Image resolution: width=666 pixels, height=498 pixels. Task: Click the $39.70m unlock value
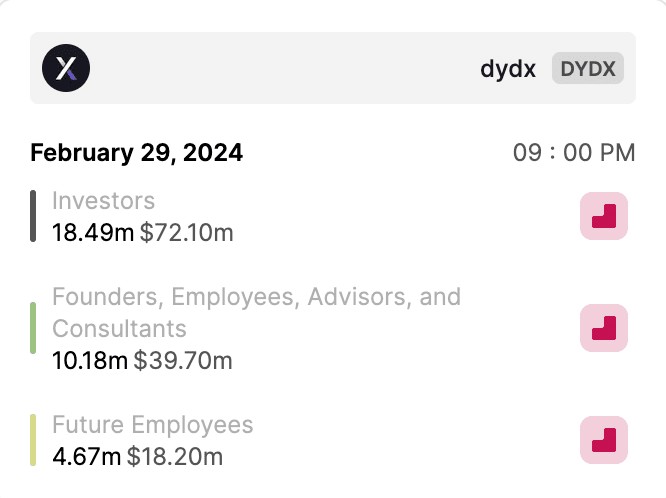(x=183, y=361)
